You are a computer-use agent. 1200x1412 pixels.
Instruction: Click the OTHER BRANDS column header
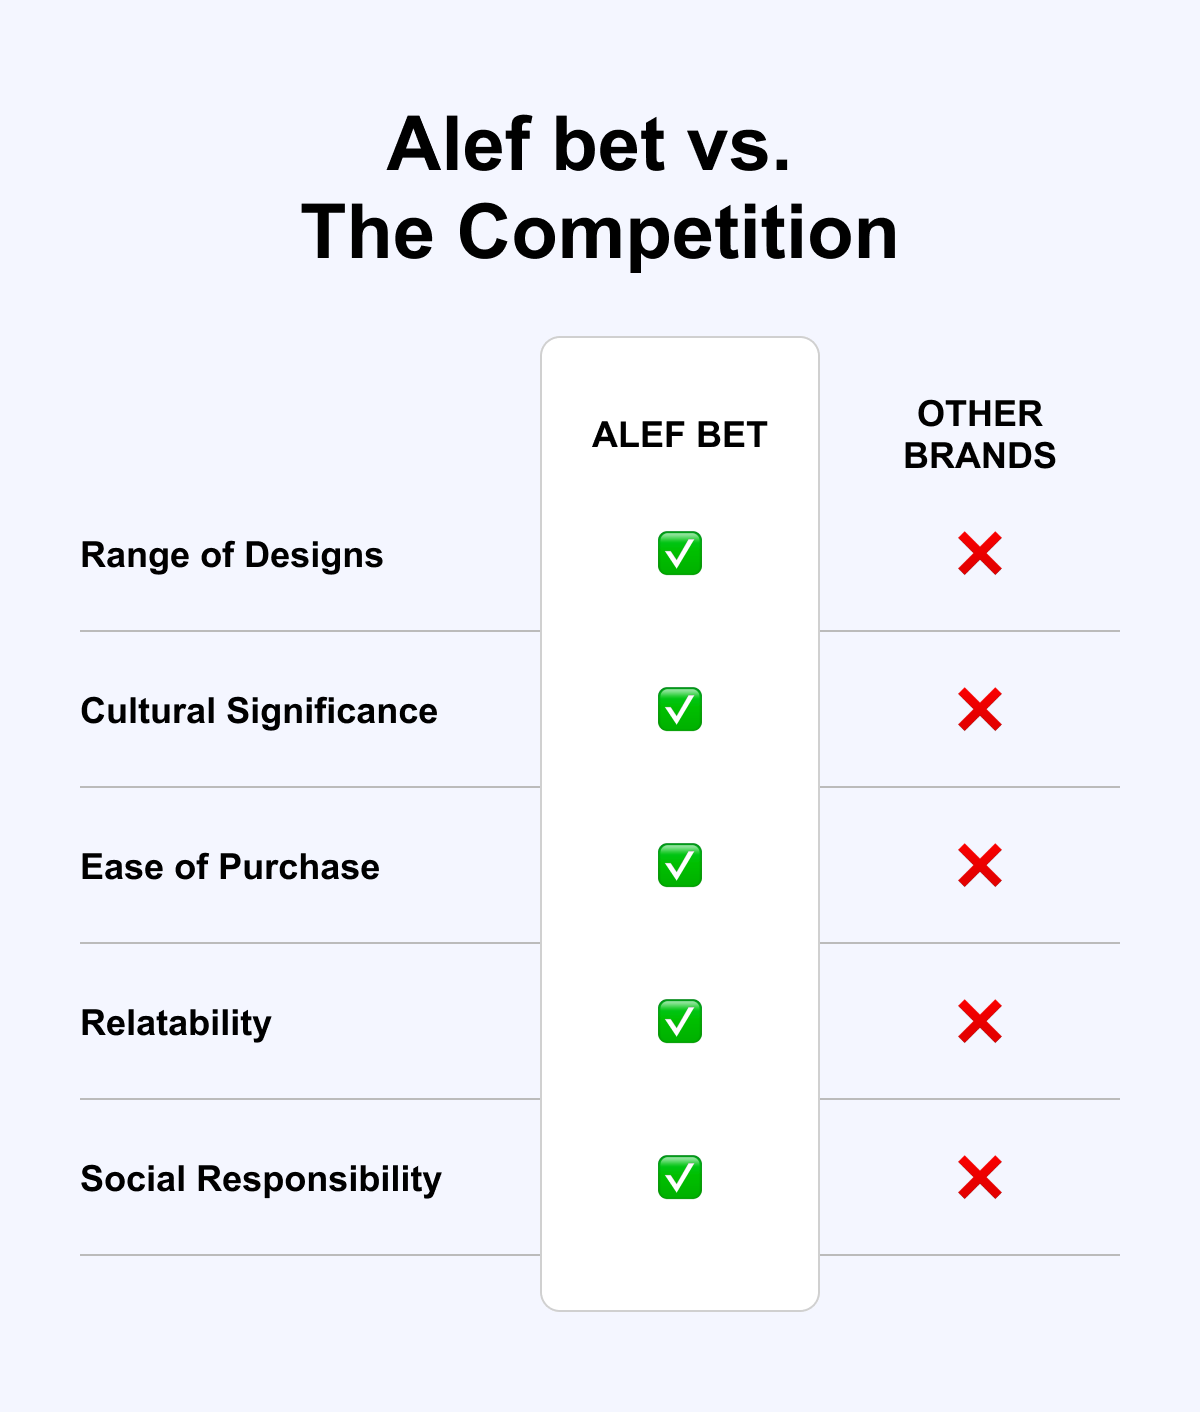click(980, 435)
